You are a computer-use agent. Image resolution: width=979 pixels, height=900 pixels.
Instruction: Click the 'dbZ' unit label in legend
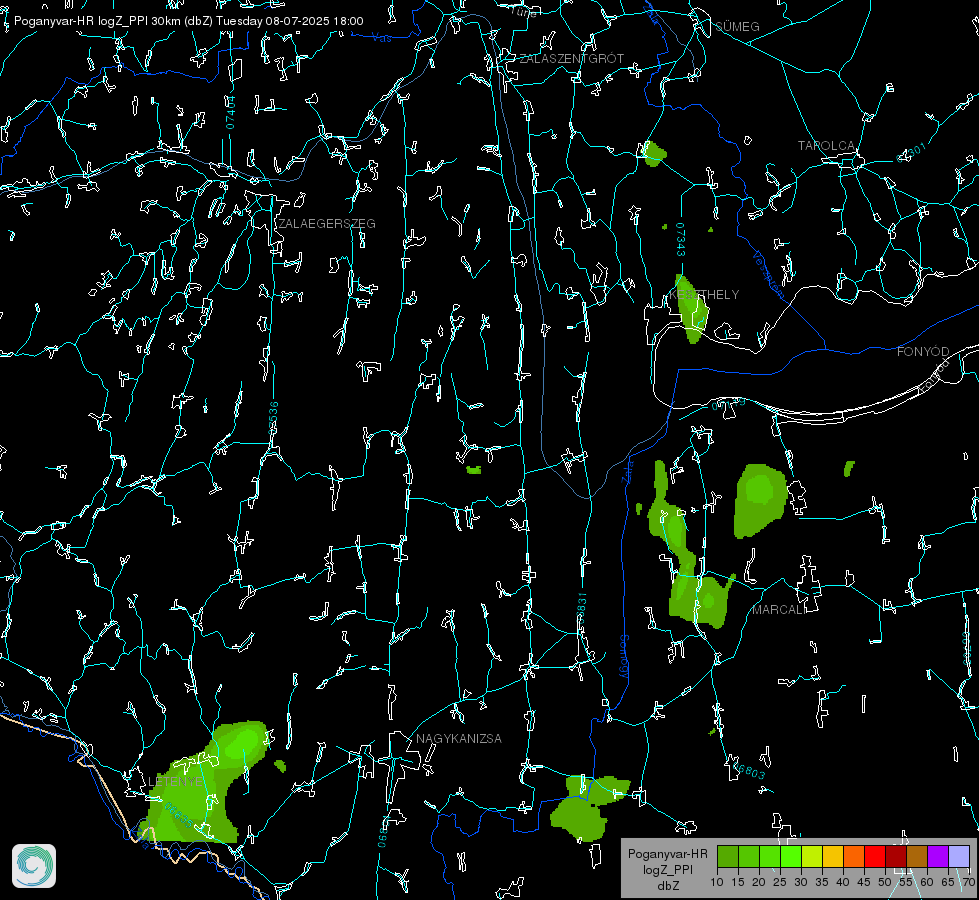(667, 886)
